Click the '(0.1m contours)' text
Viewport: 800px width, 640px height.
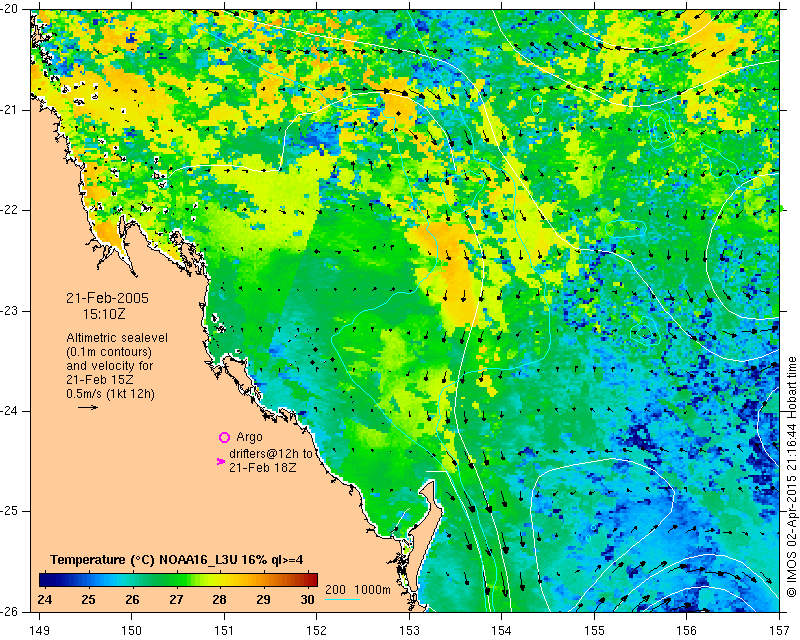[x=109, y=352]
